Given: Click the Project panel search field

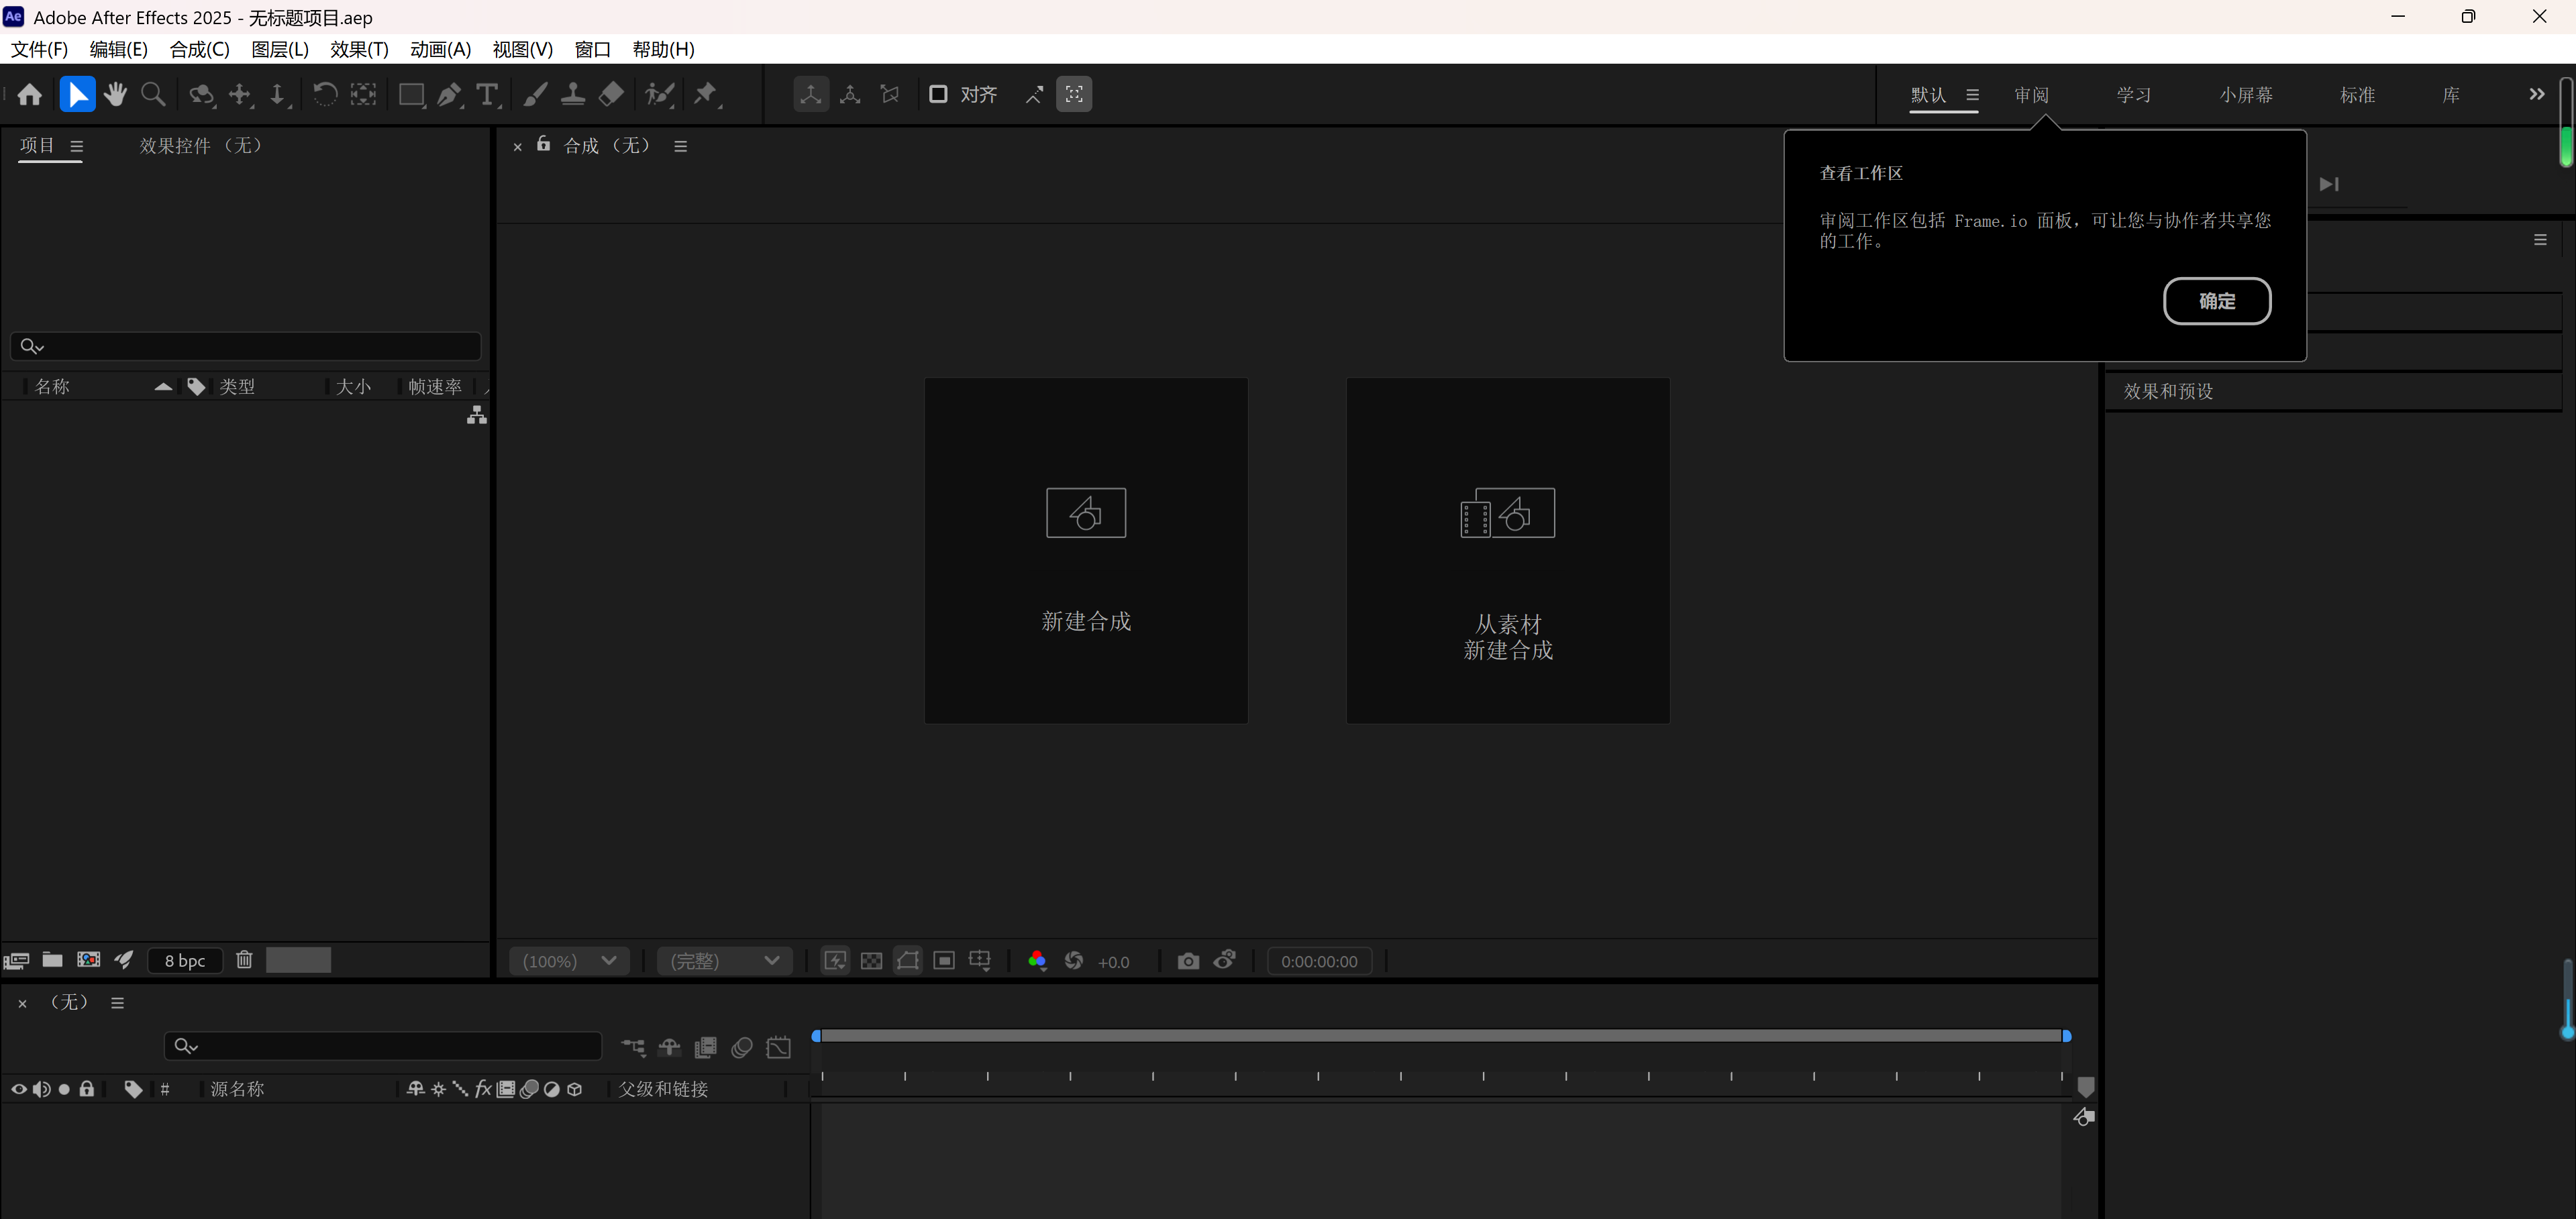Looking at the screenshot, I should pyautogui.click(x=246, y=346).
